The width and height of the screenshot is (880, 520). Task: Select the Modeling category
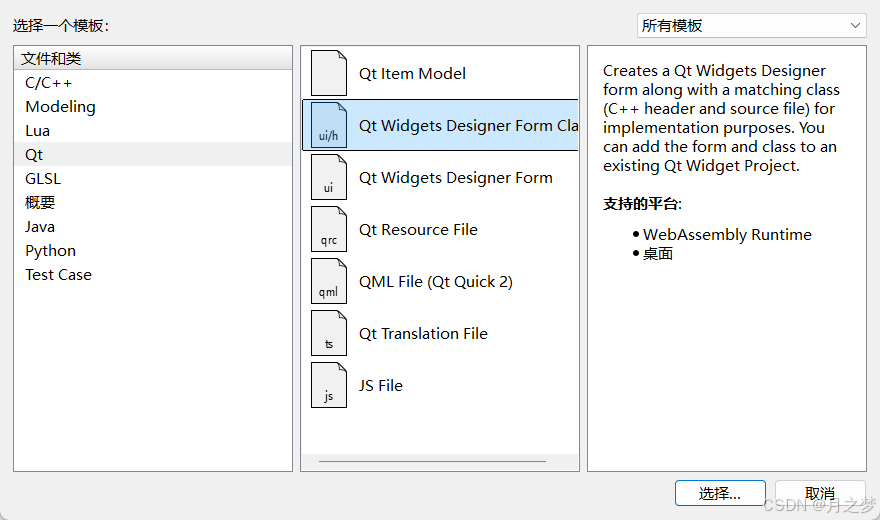153,107
